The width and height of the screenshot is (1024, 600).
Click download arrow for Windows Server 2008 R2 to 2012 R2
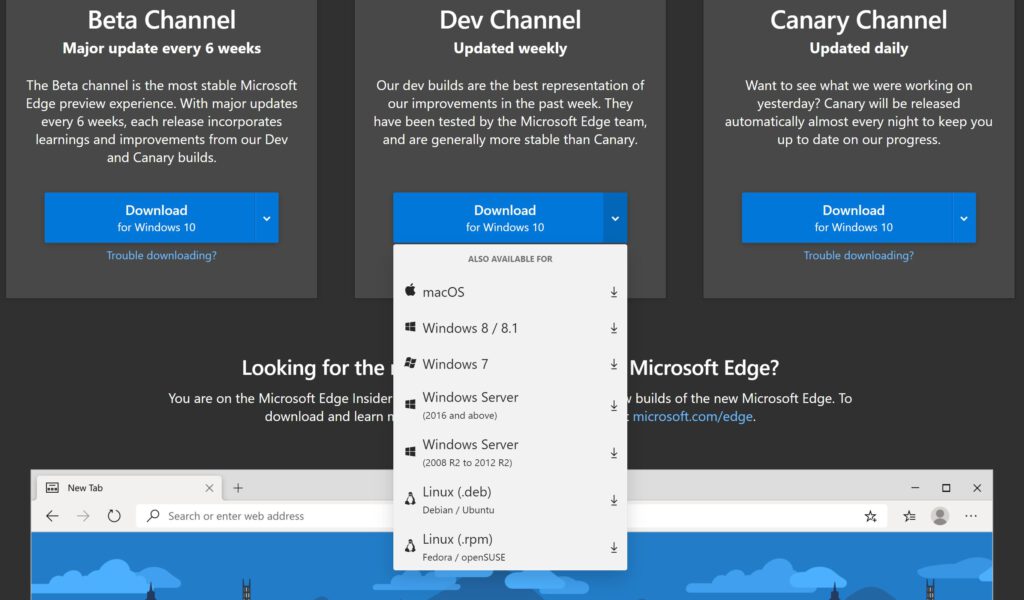pyautogui.click(x=614, y=452)
